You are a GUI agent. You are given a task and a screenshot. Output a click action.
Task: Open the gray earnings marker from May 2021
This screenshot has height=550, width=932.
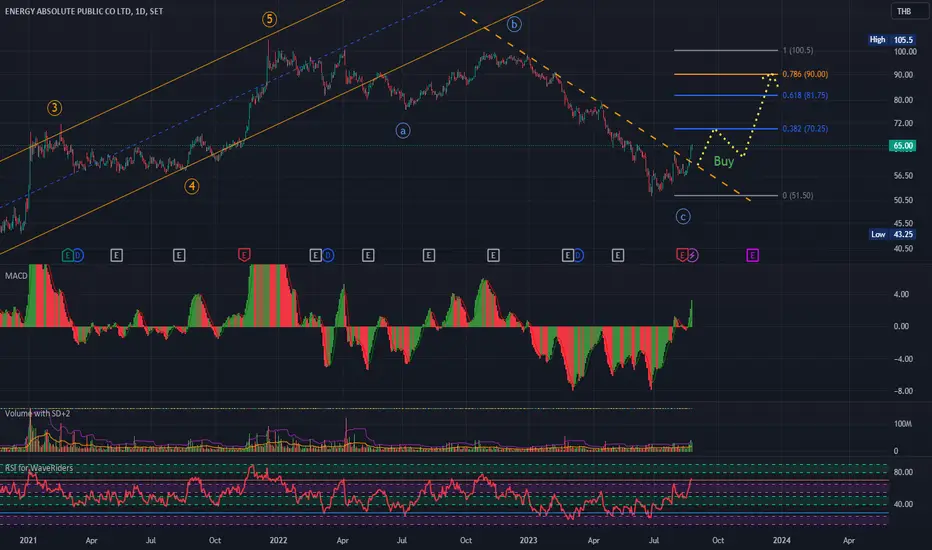pyautogui.click(x=116, y=256)
